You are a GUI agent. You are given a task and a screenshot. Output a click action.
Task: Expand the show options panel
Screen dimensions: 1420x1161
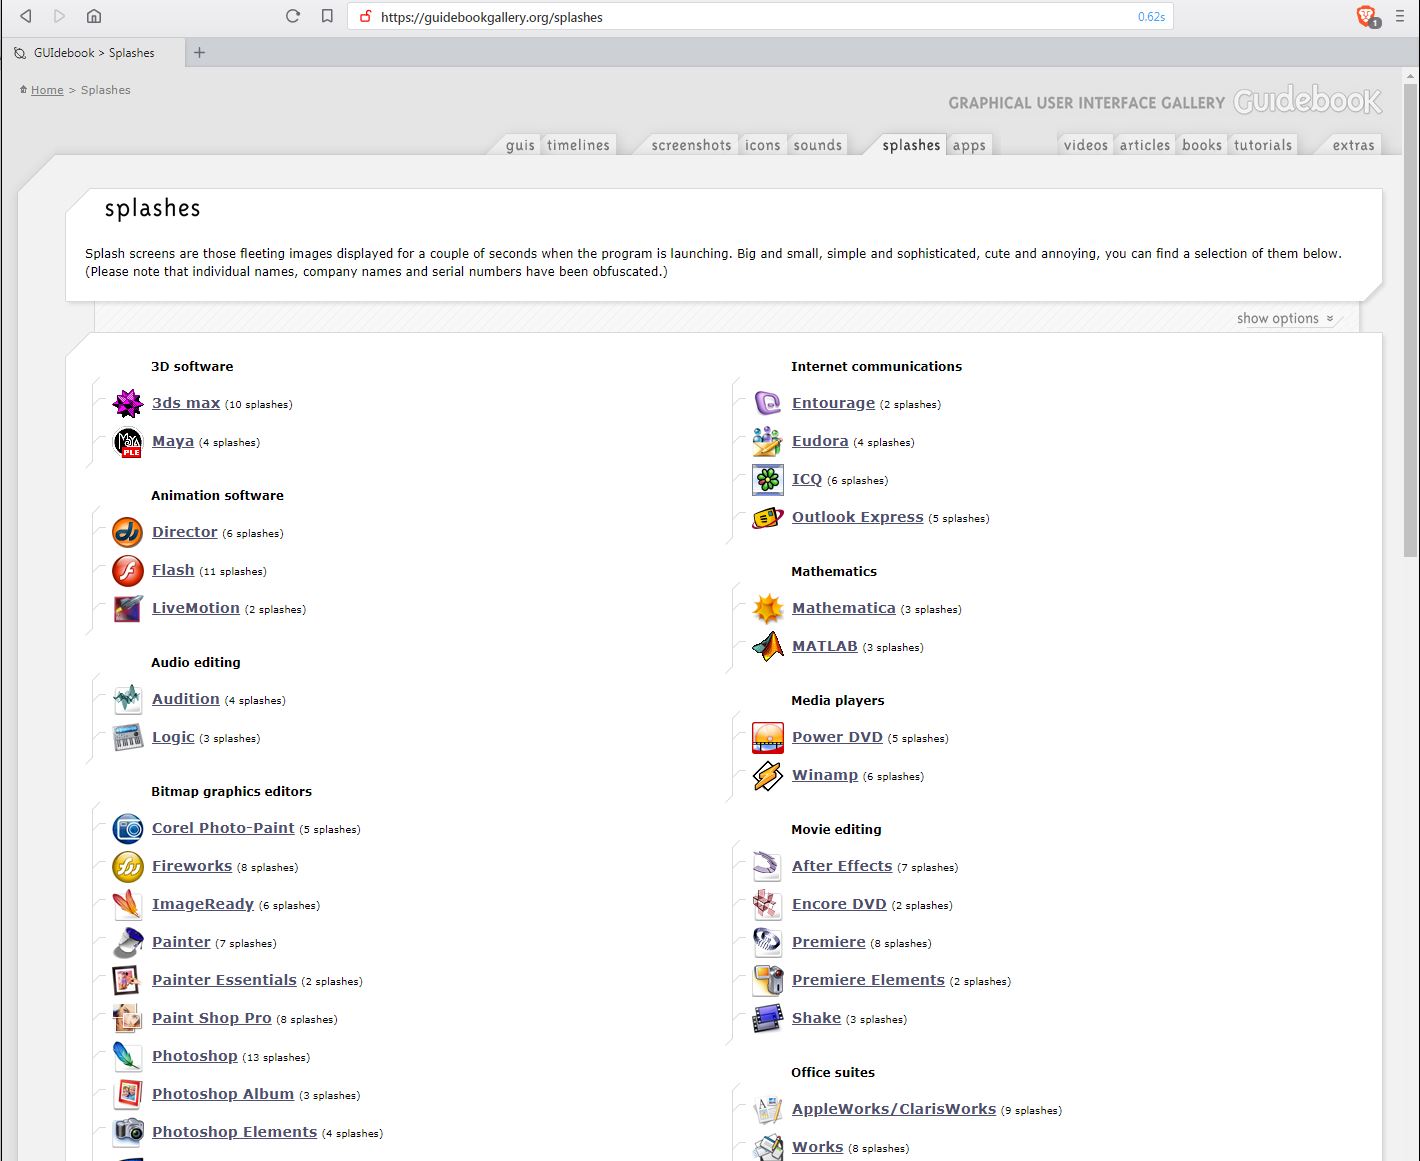pyautogui.click(x=1285, y=318)
